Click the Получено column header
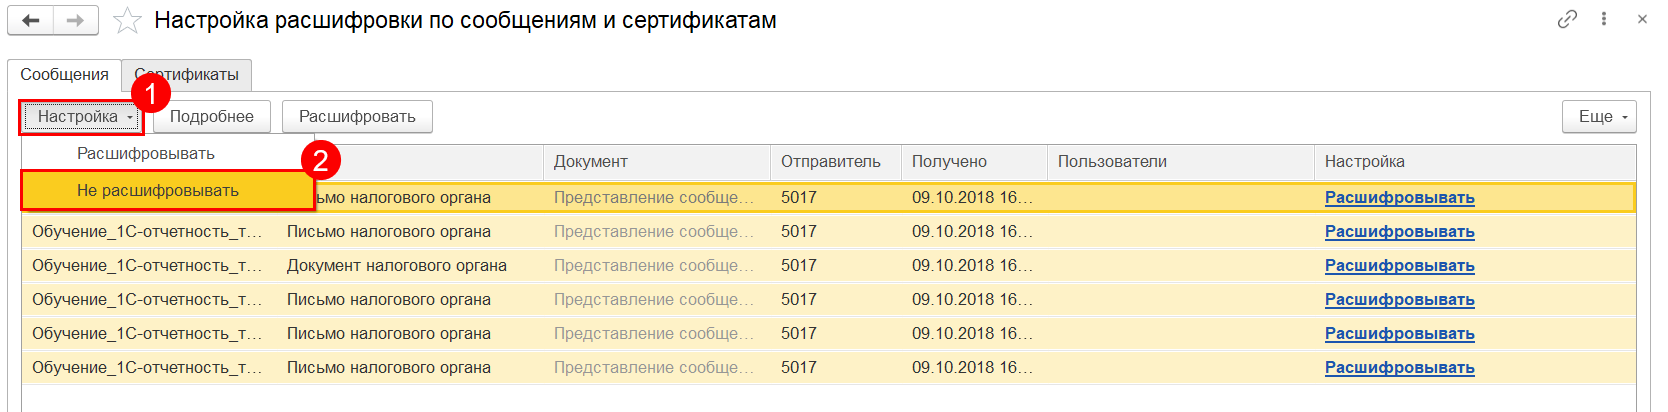The width and height of the screenshot is (1668, 412). (x=949, y=162)
